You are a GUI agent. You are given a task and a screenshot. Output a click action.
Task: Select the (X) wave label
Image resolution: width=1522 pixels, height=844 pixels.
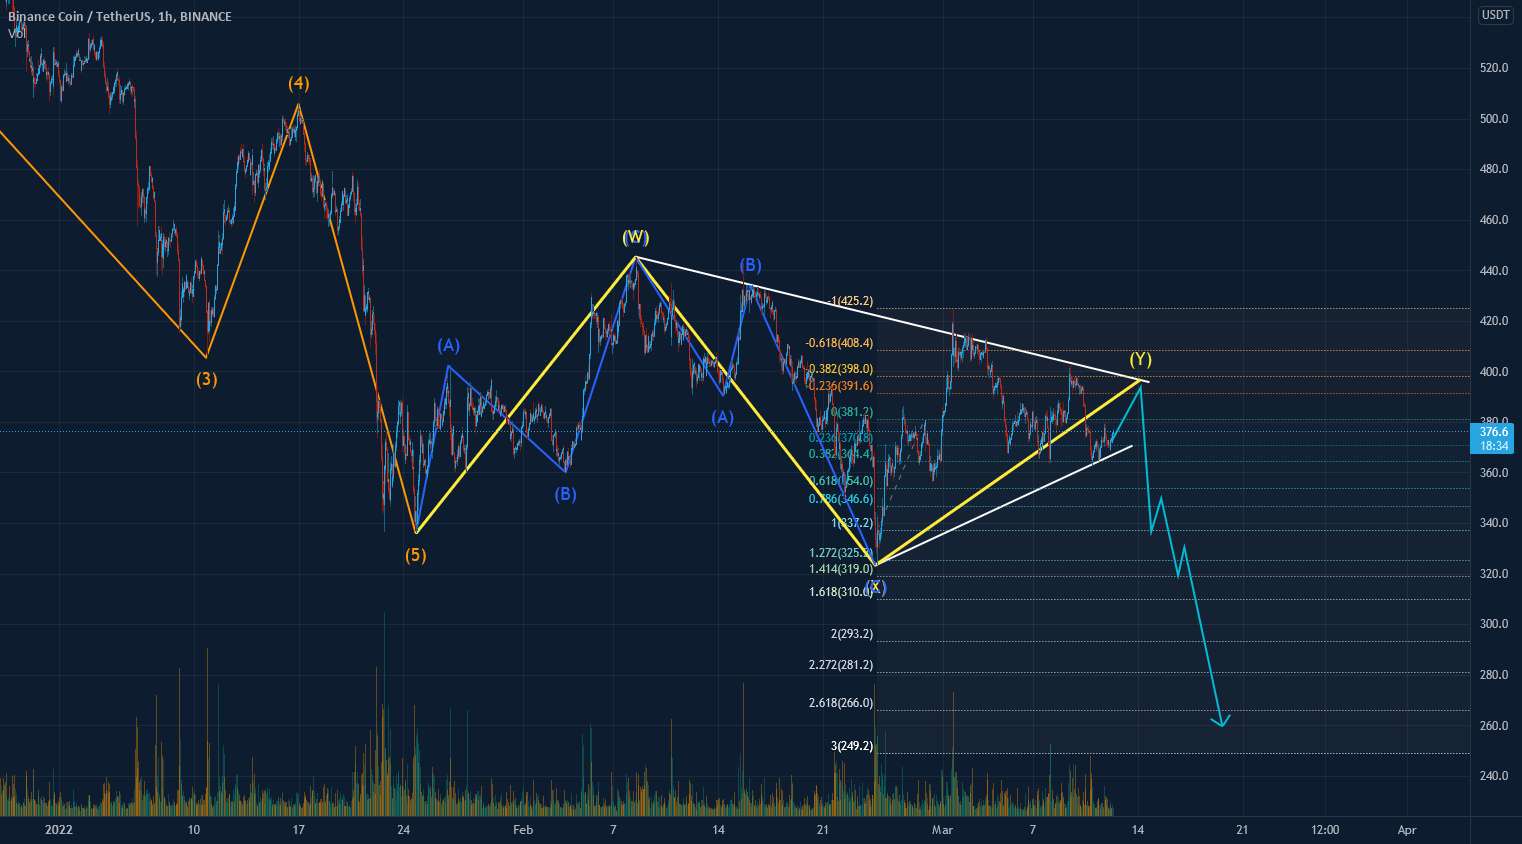[876, 587]
